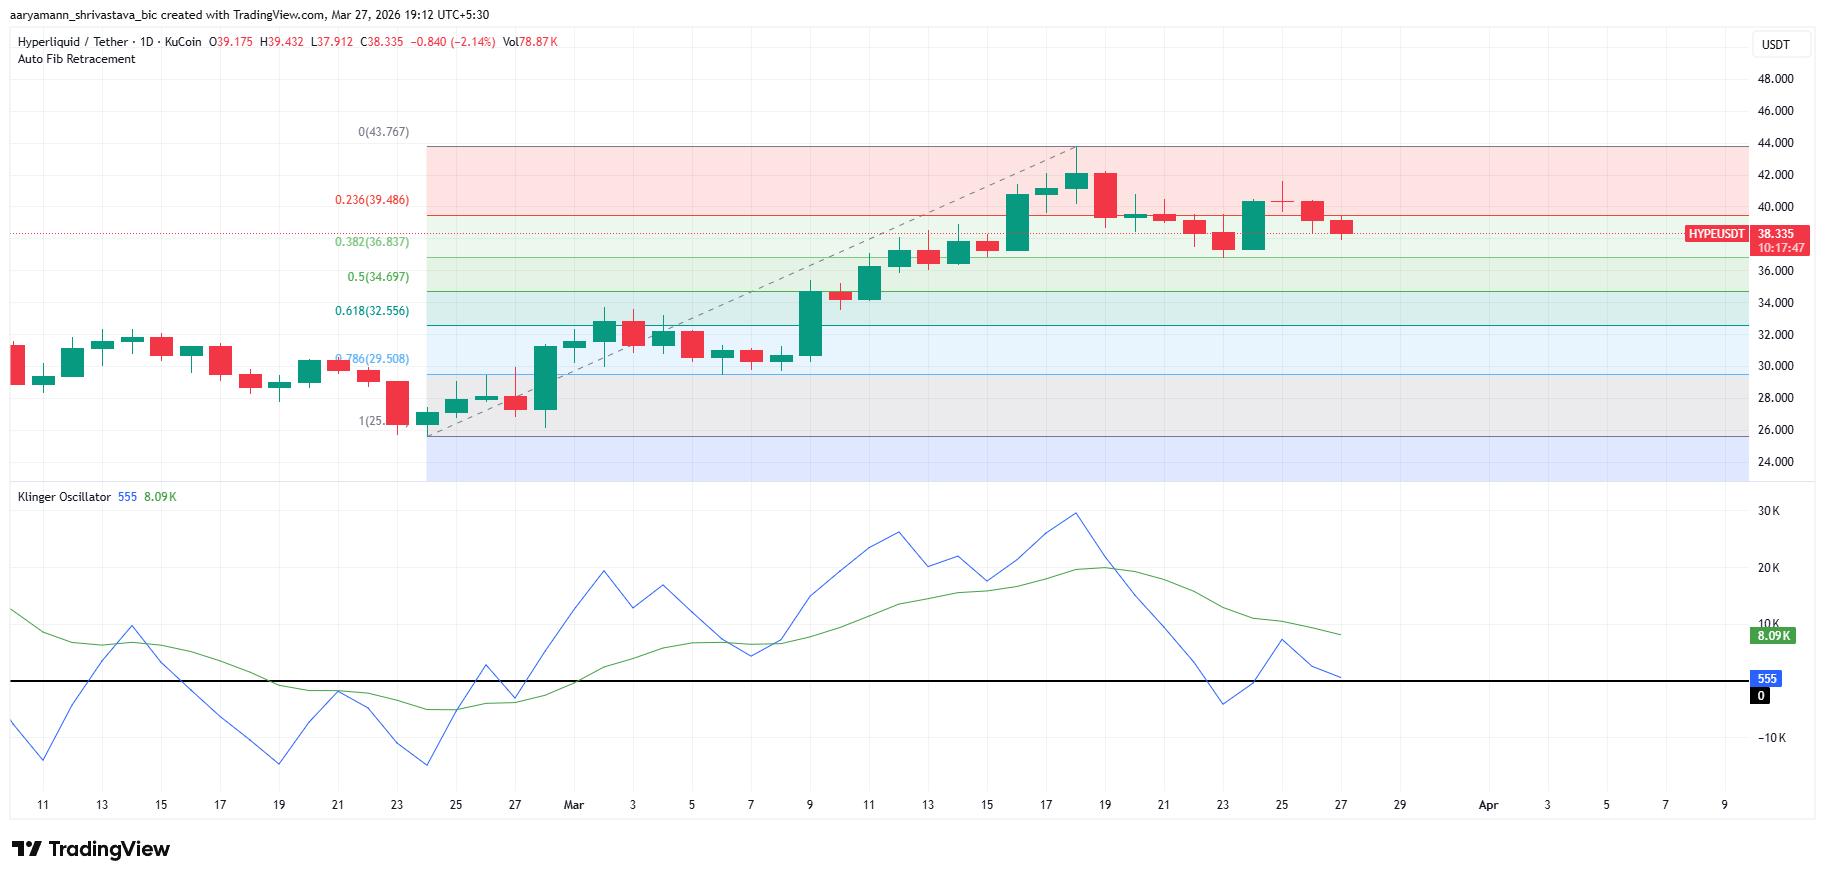Open the Klinger Oscillator indicator legend
Viewport: 1825px width, 879px height.
[x=64, y=497]
